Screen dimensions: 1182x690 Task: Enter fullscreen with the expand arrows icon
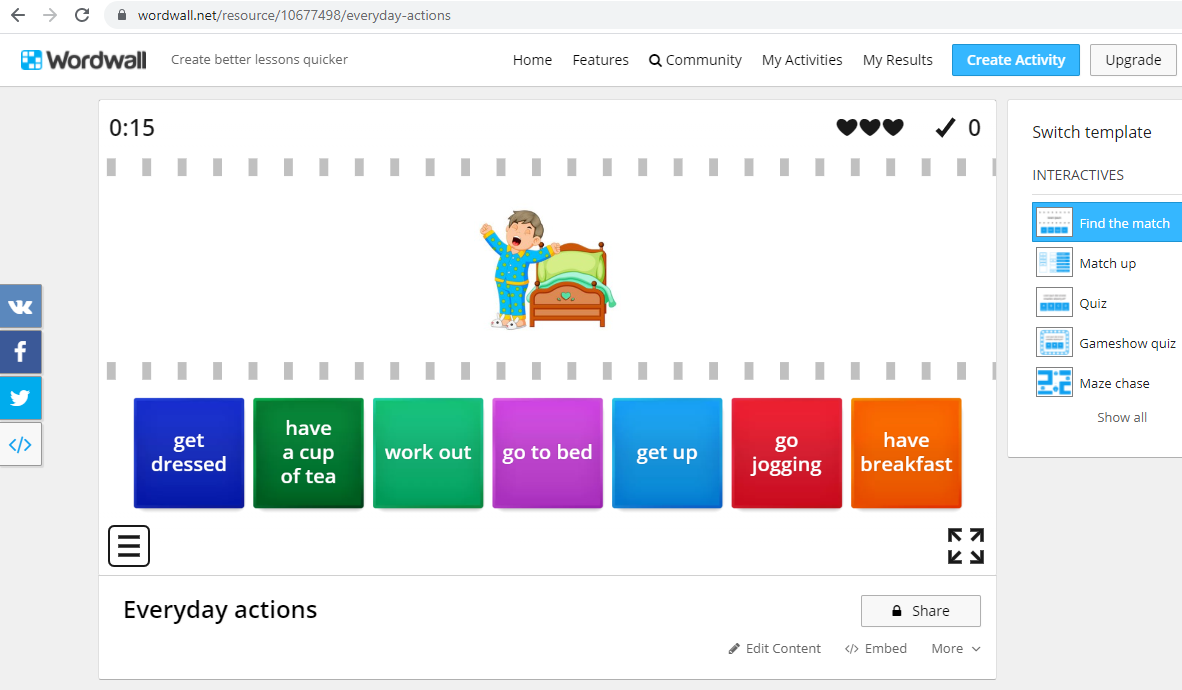point(966,546)
